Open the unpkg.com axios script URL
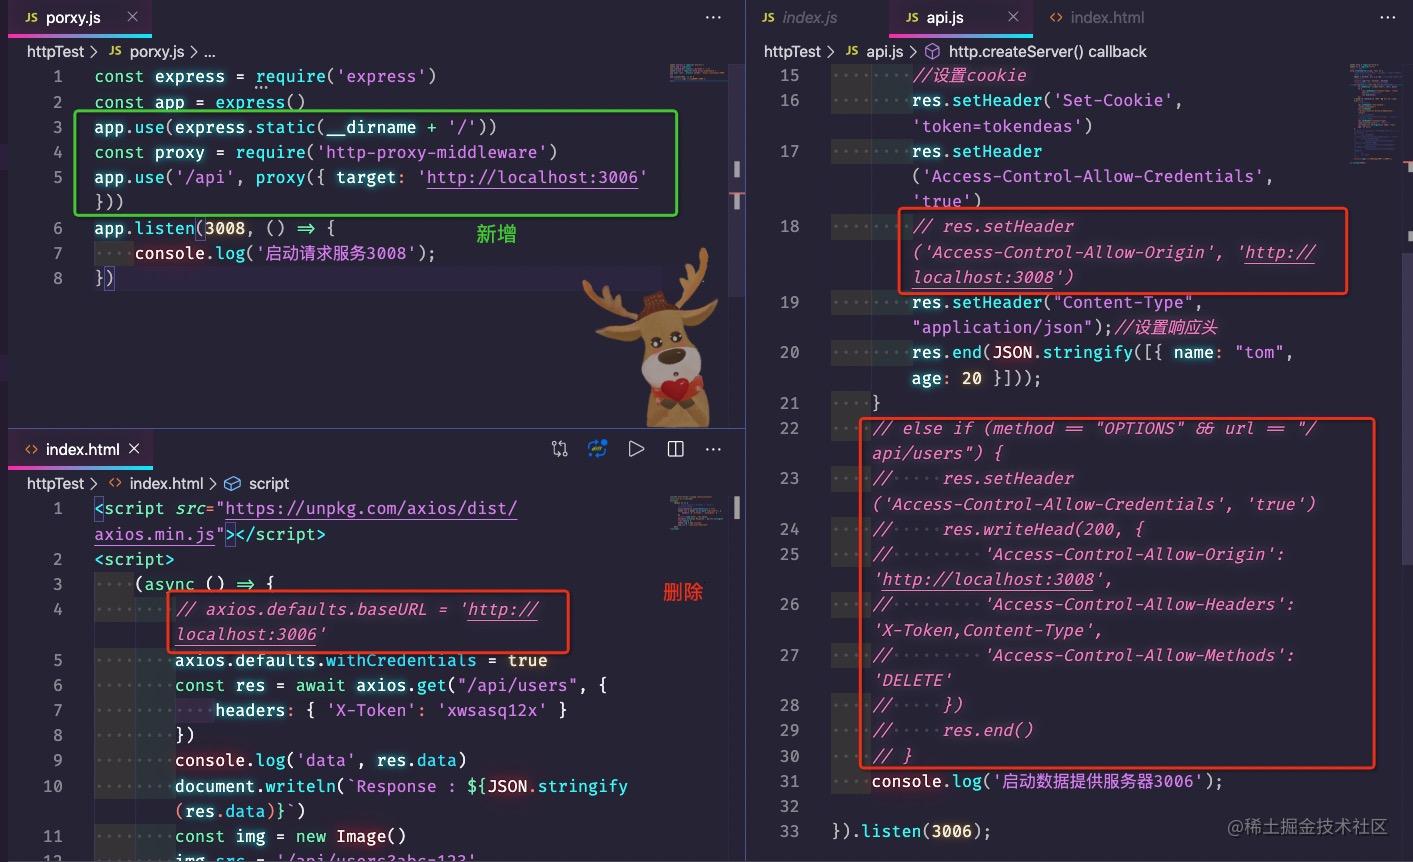1413x862 pixels. point(371,508)
